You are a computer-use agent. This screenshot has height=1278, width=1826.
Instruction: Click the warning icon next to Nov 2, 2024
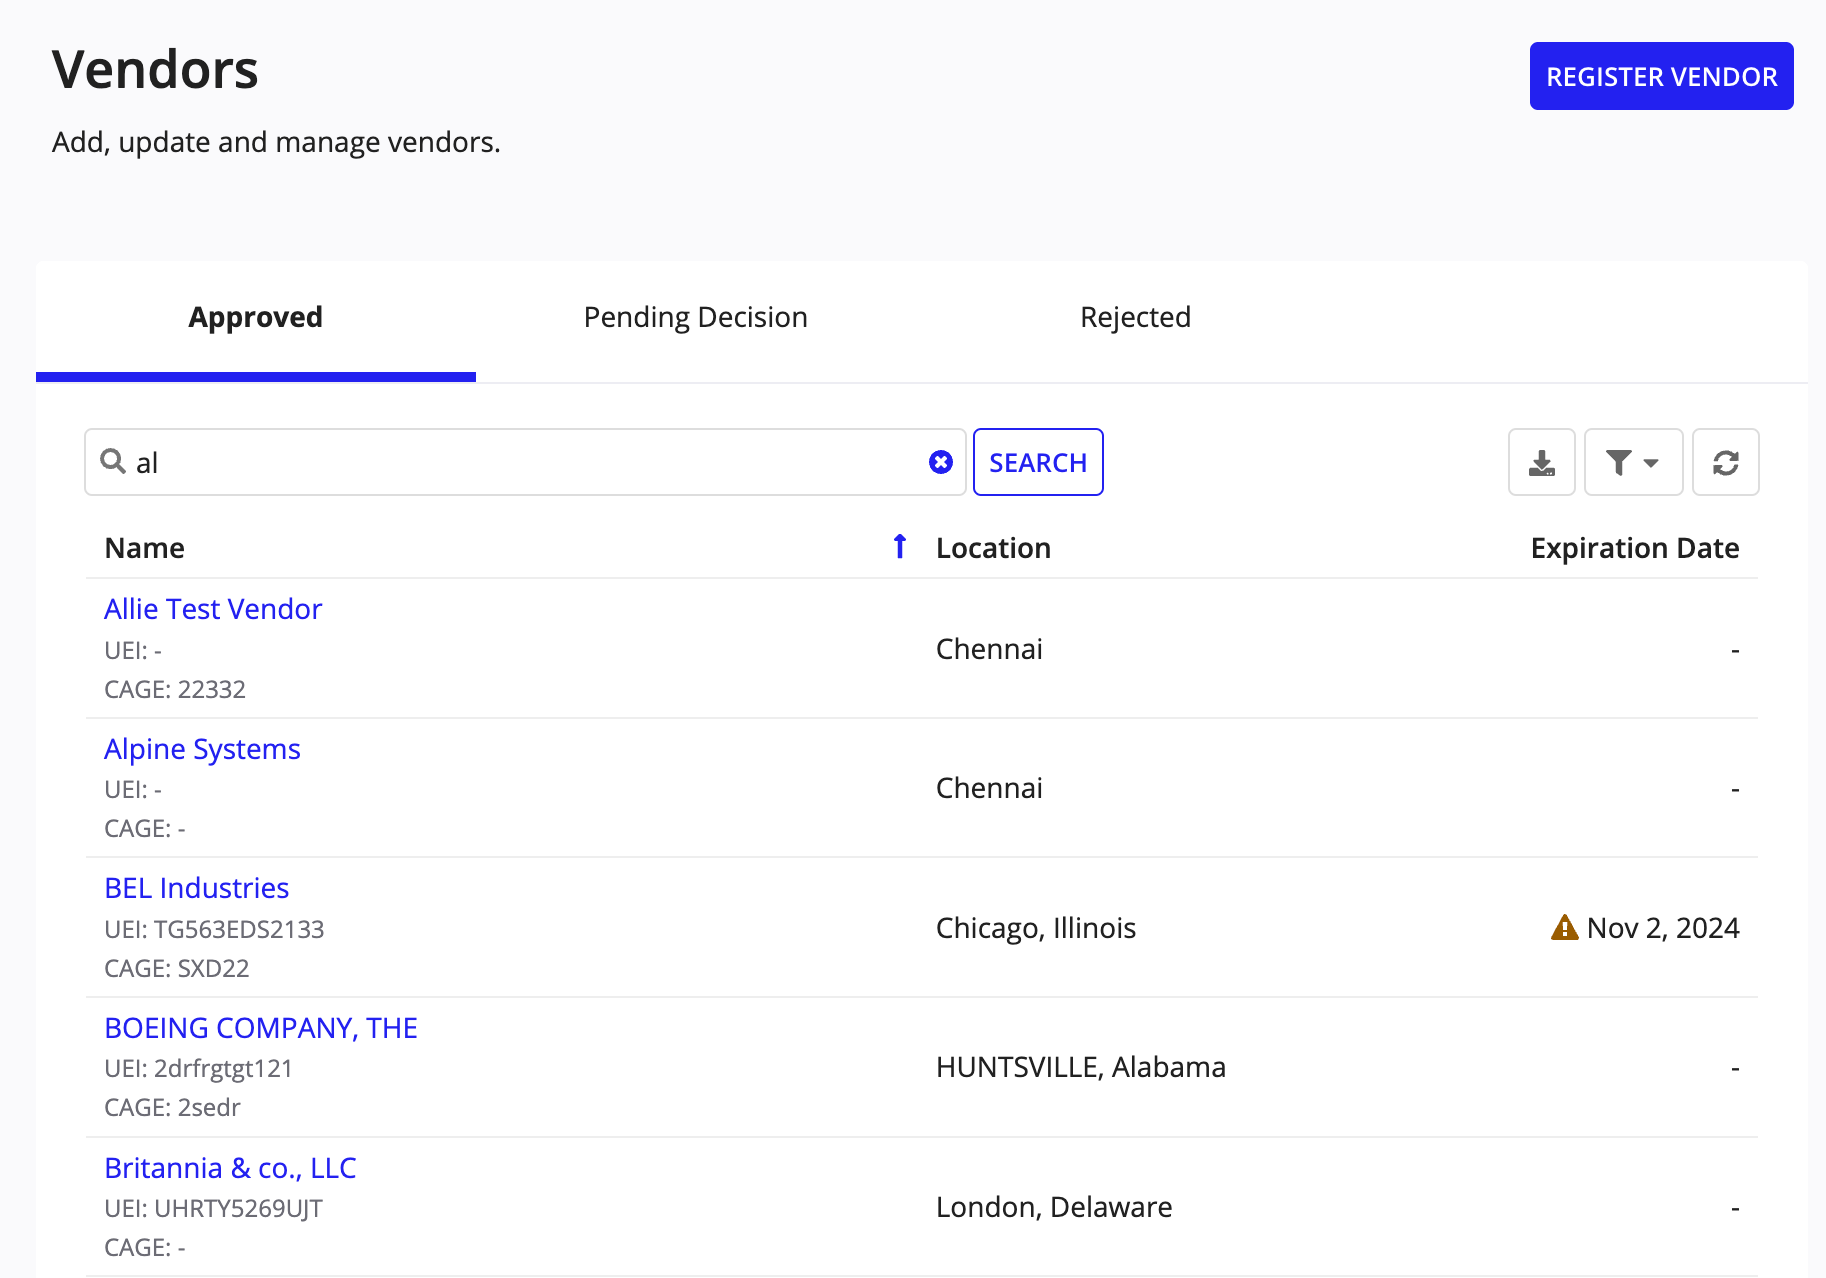click(1564, 928)
